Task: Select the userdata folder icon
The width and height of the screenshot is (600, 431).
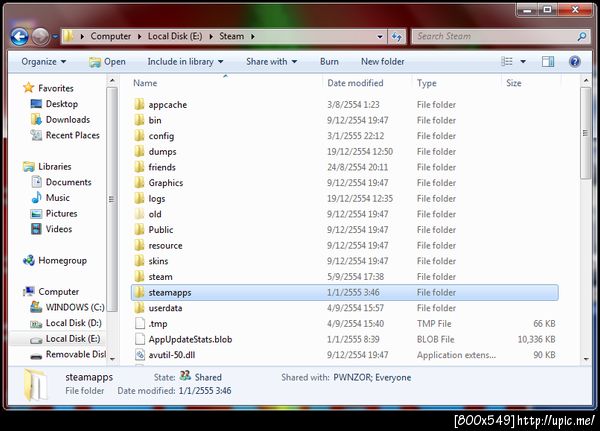Action: point(140,308)
